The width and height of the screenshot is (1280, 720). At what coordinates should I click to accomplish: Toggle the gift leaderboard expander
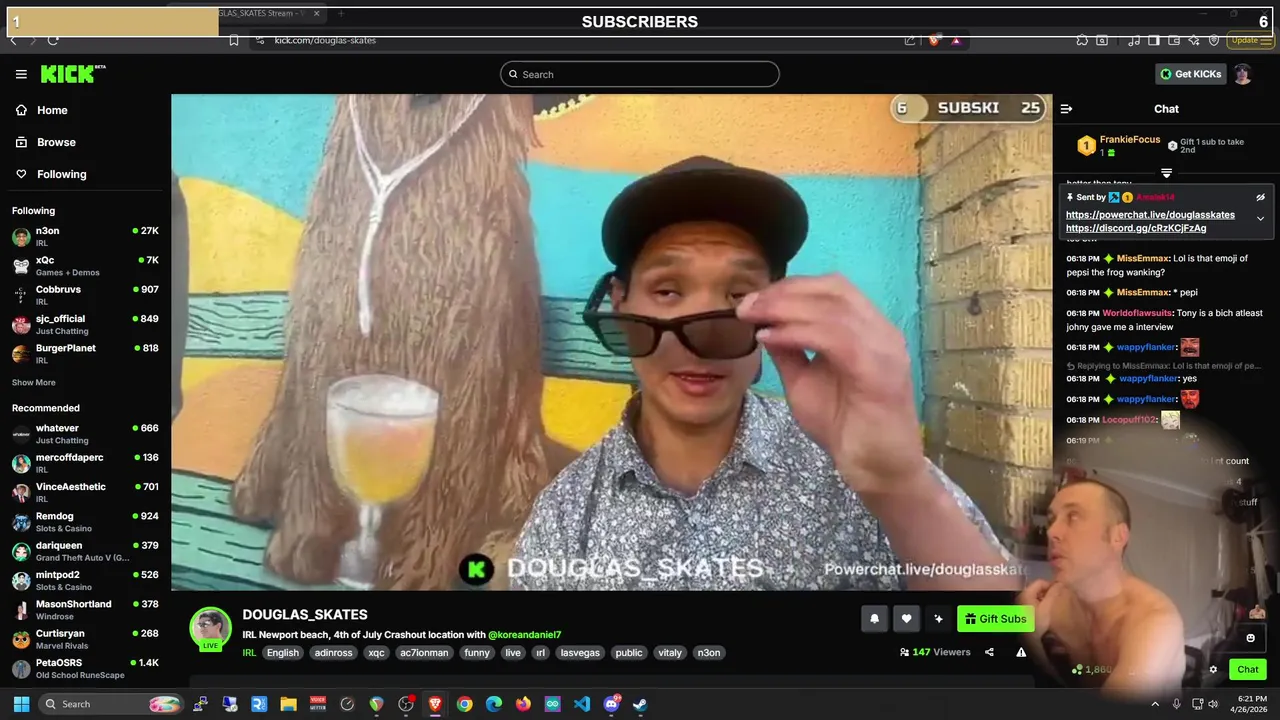(x=1166, y=173)
